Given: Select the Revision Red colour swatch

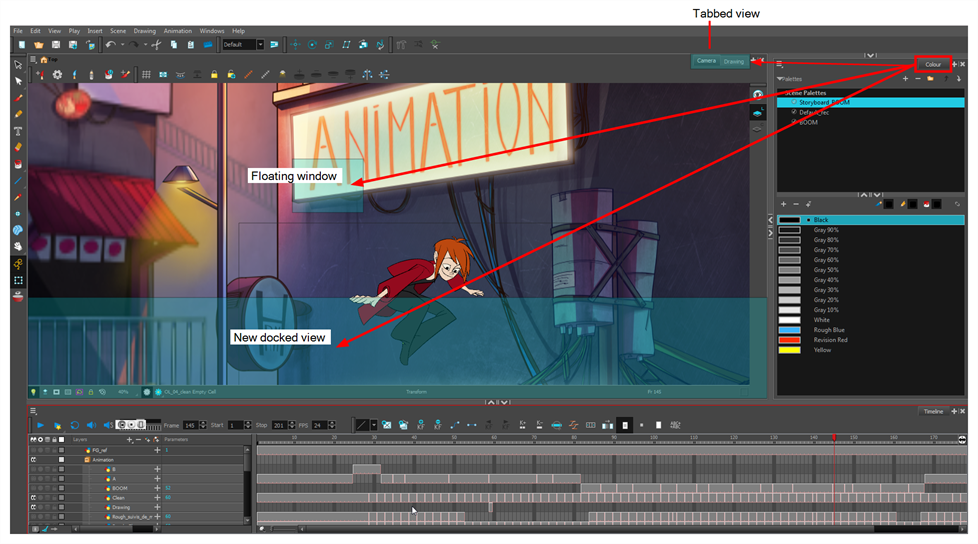Looking at the screenshot, I should click(x=830, y=340).
